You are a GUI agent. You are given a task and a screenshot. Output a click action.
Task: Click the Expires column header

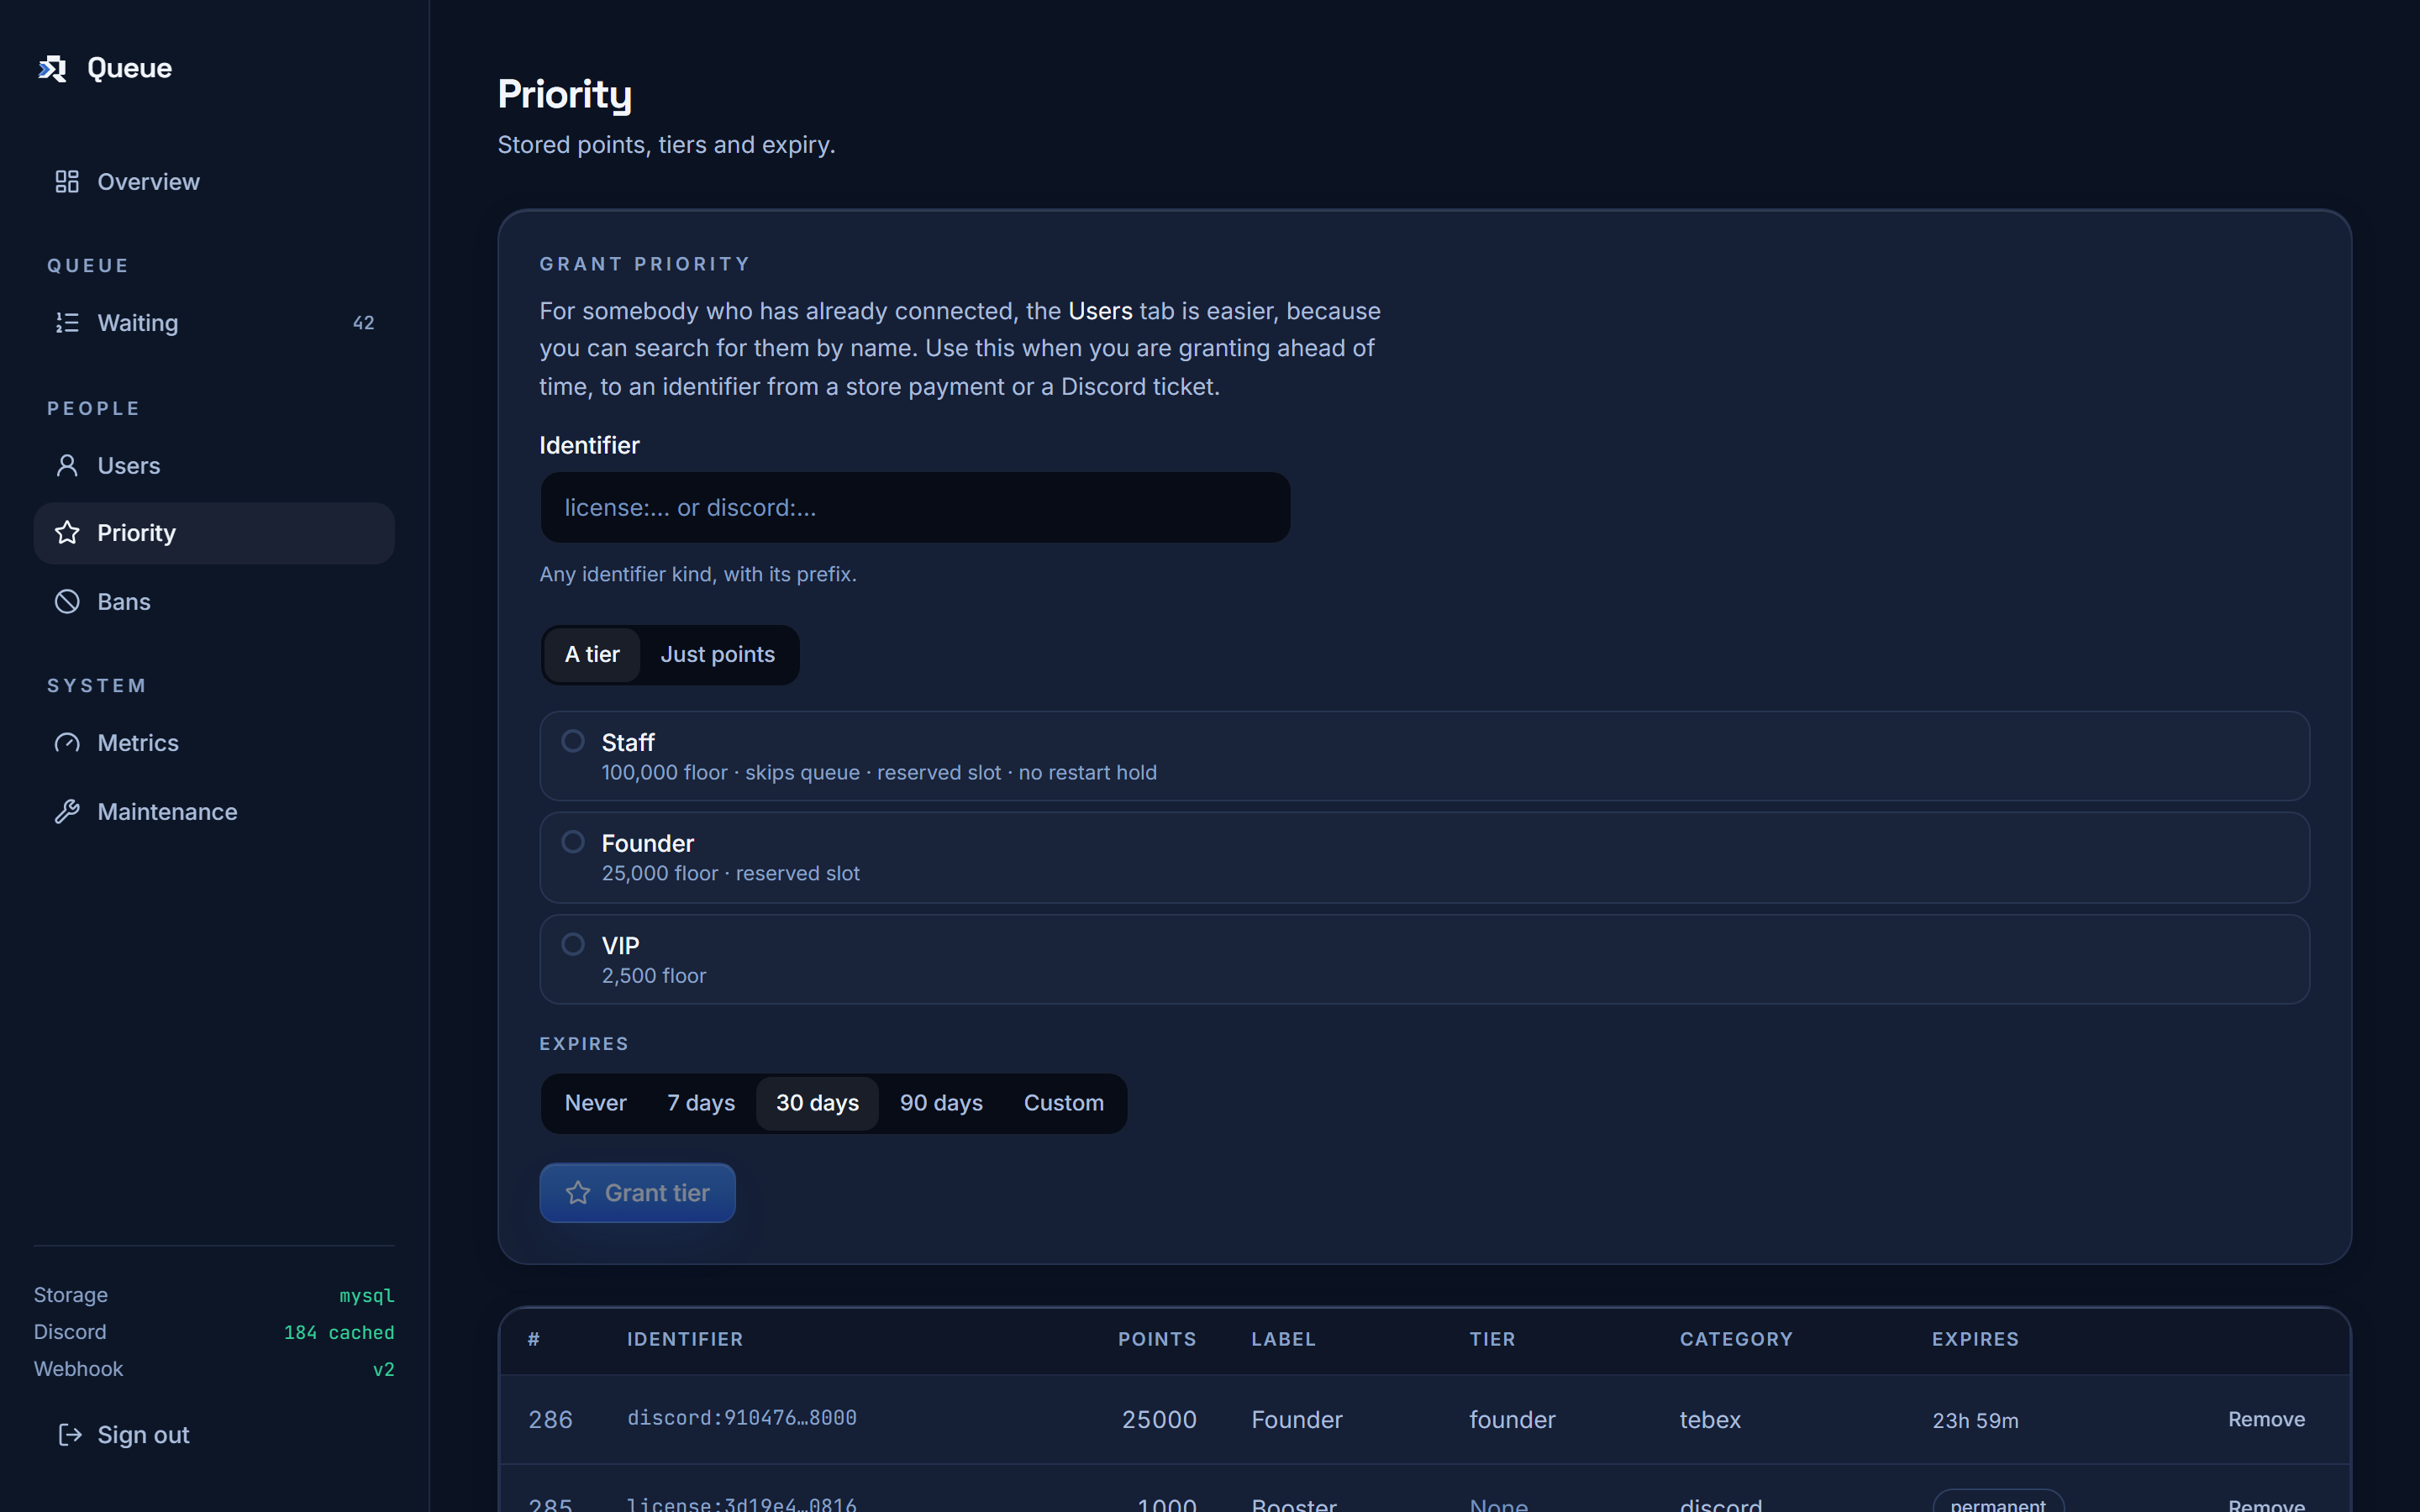coord(1975,1340)
